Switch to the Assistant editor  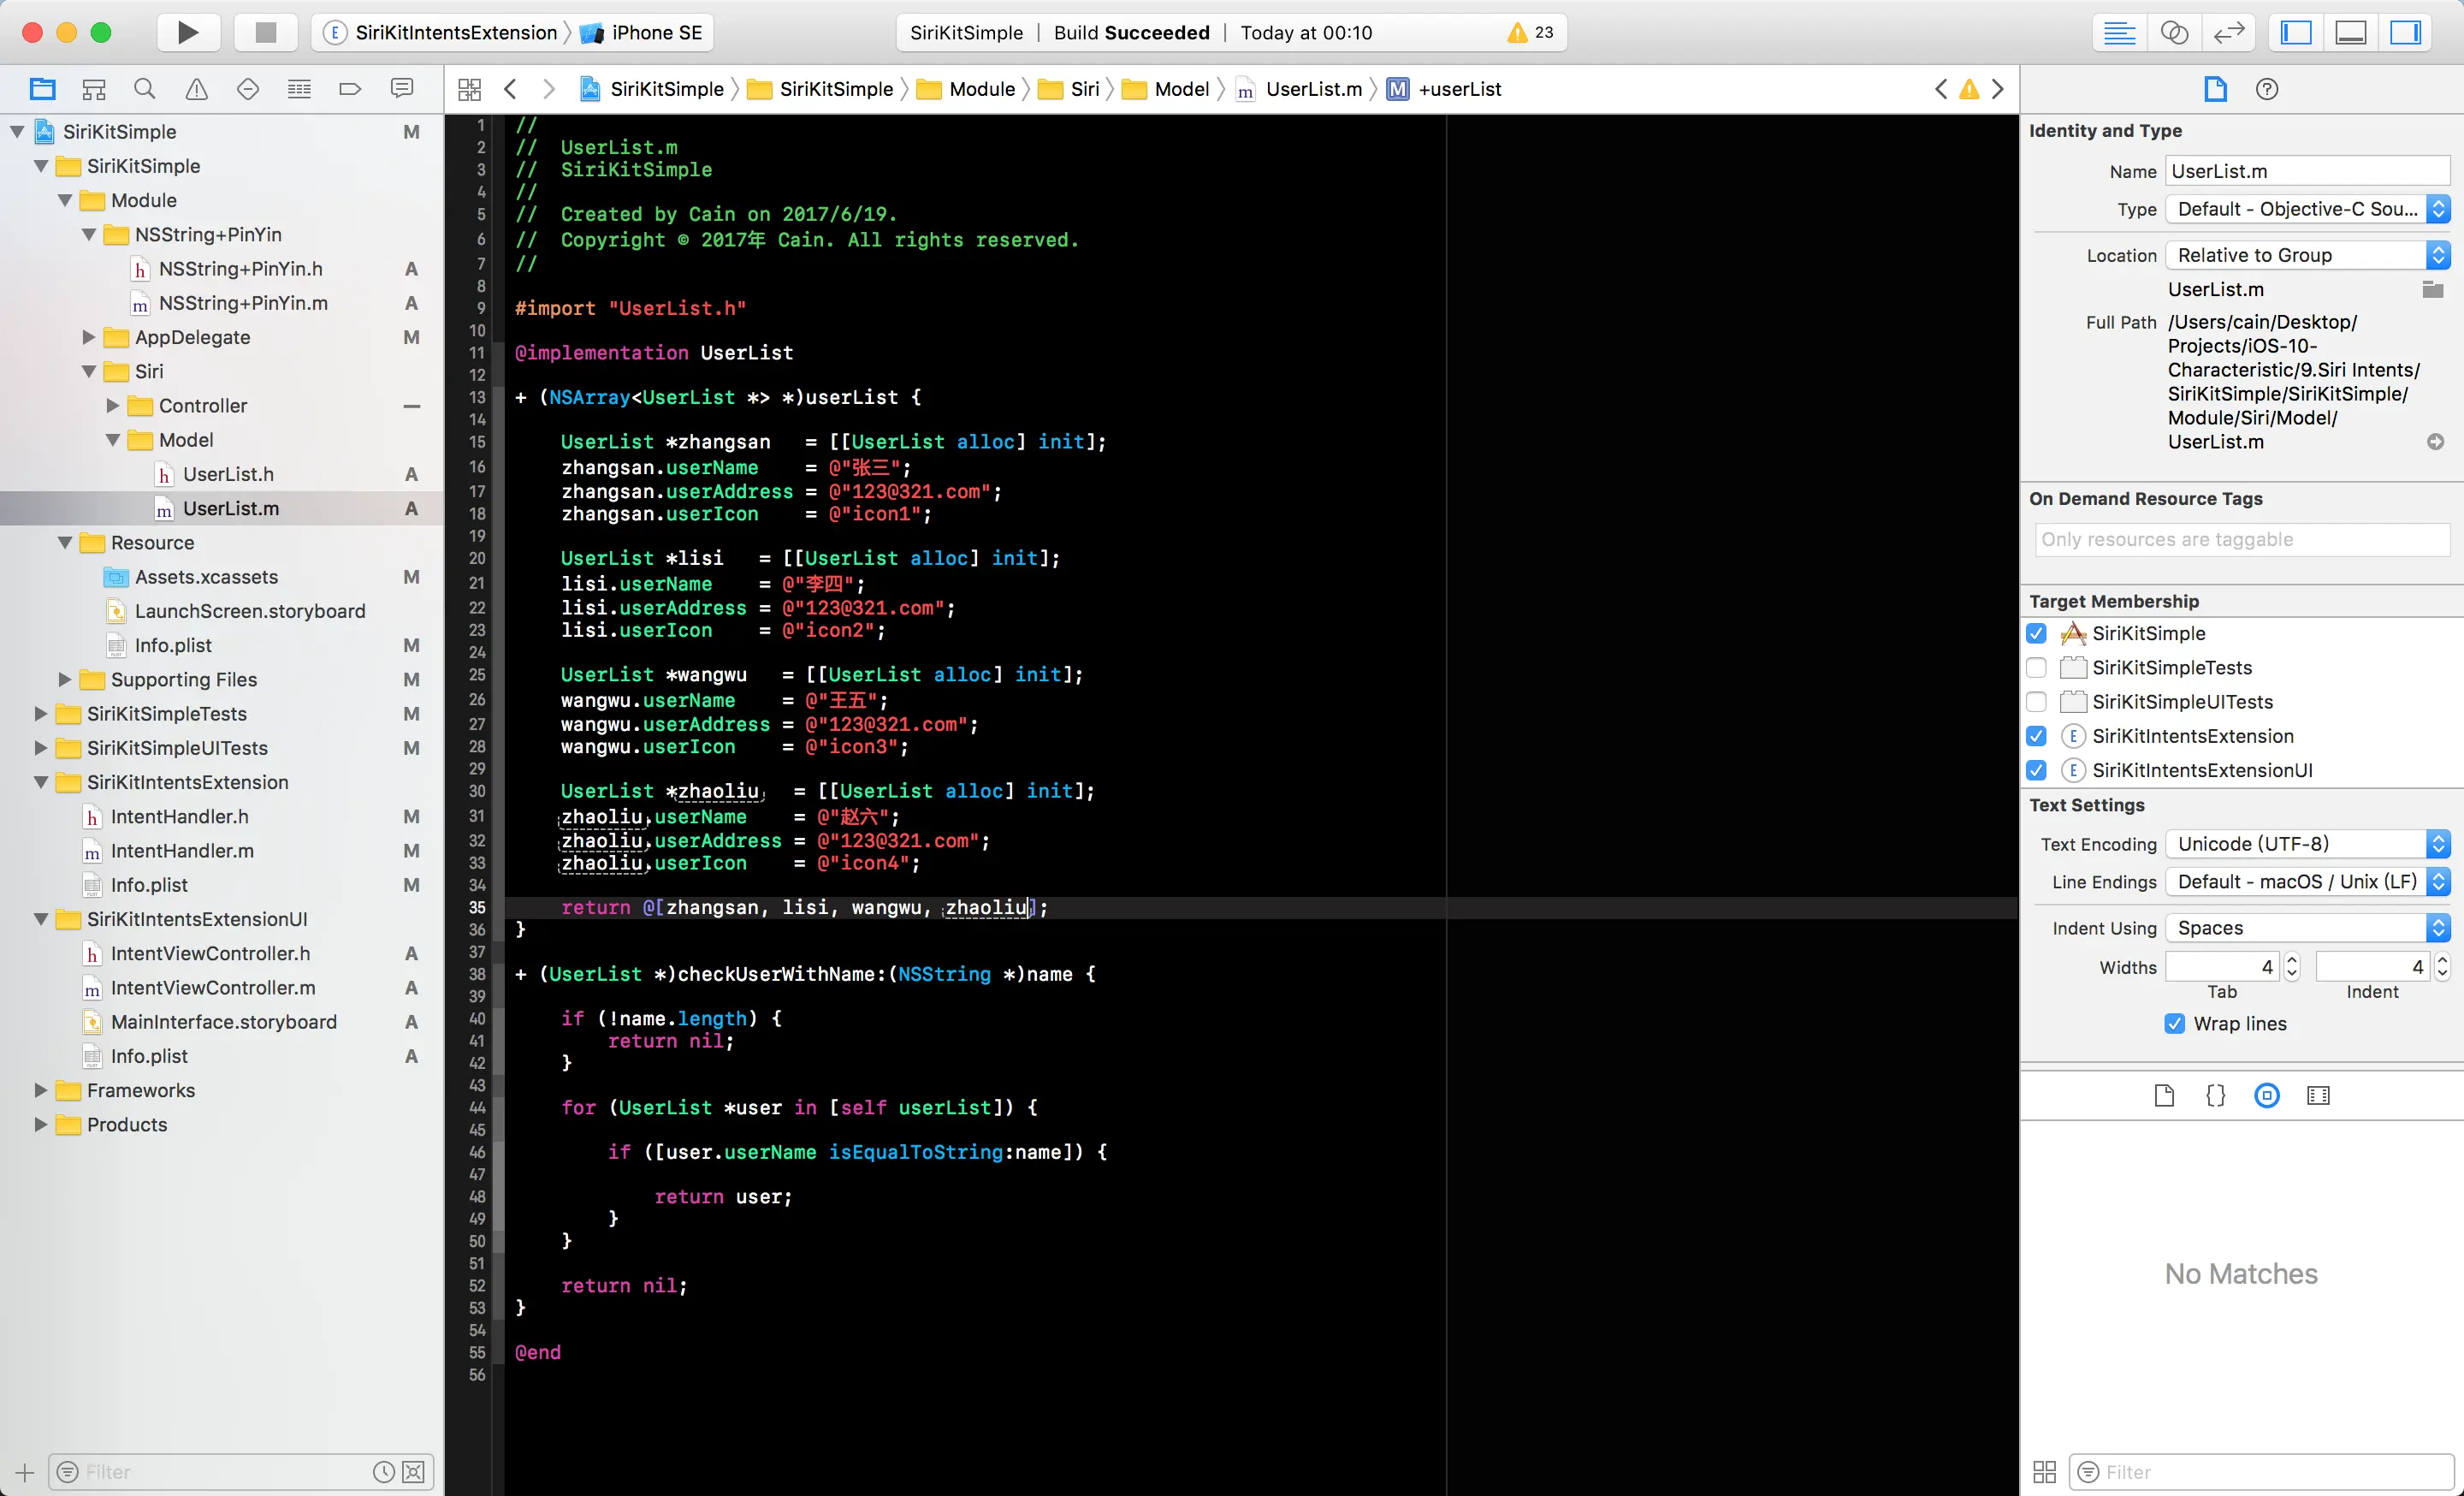coord(2174,32)
